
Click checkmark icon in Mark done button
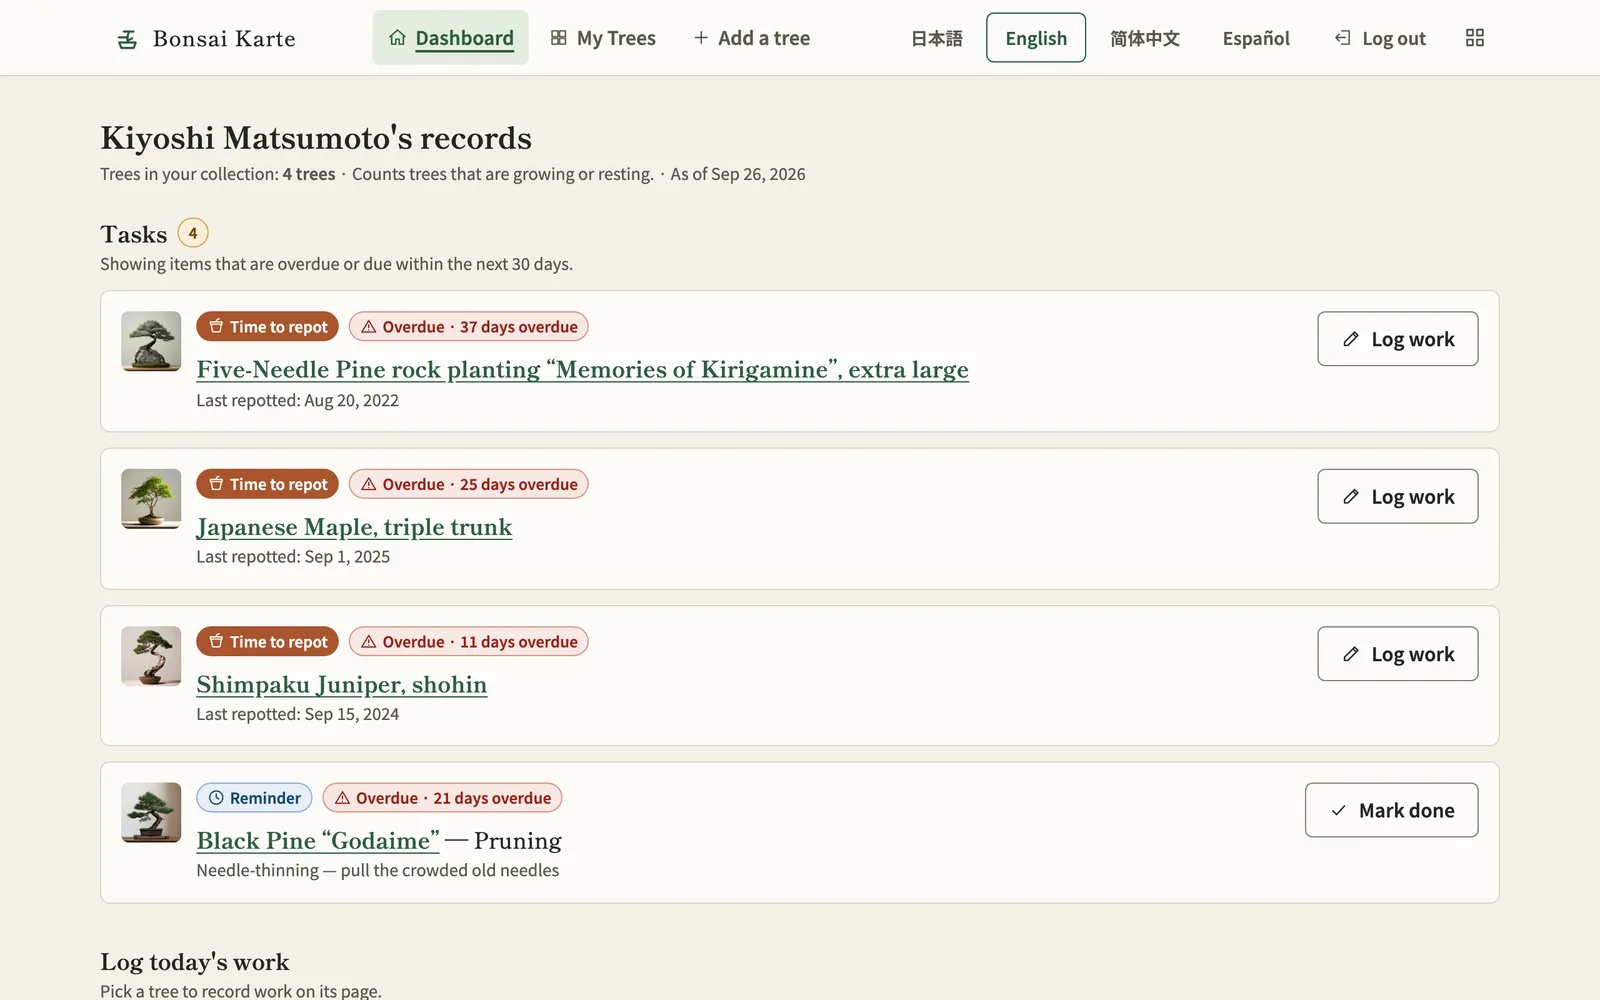(x=1338, y=810)
